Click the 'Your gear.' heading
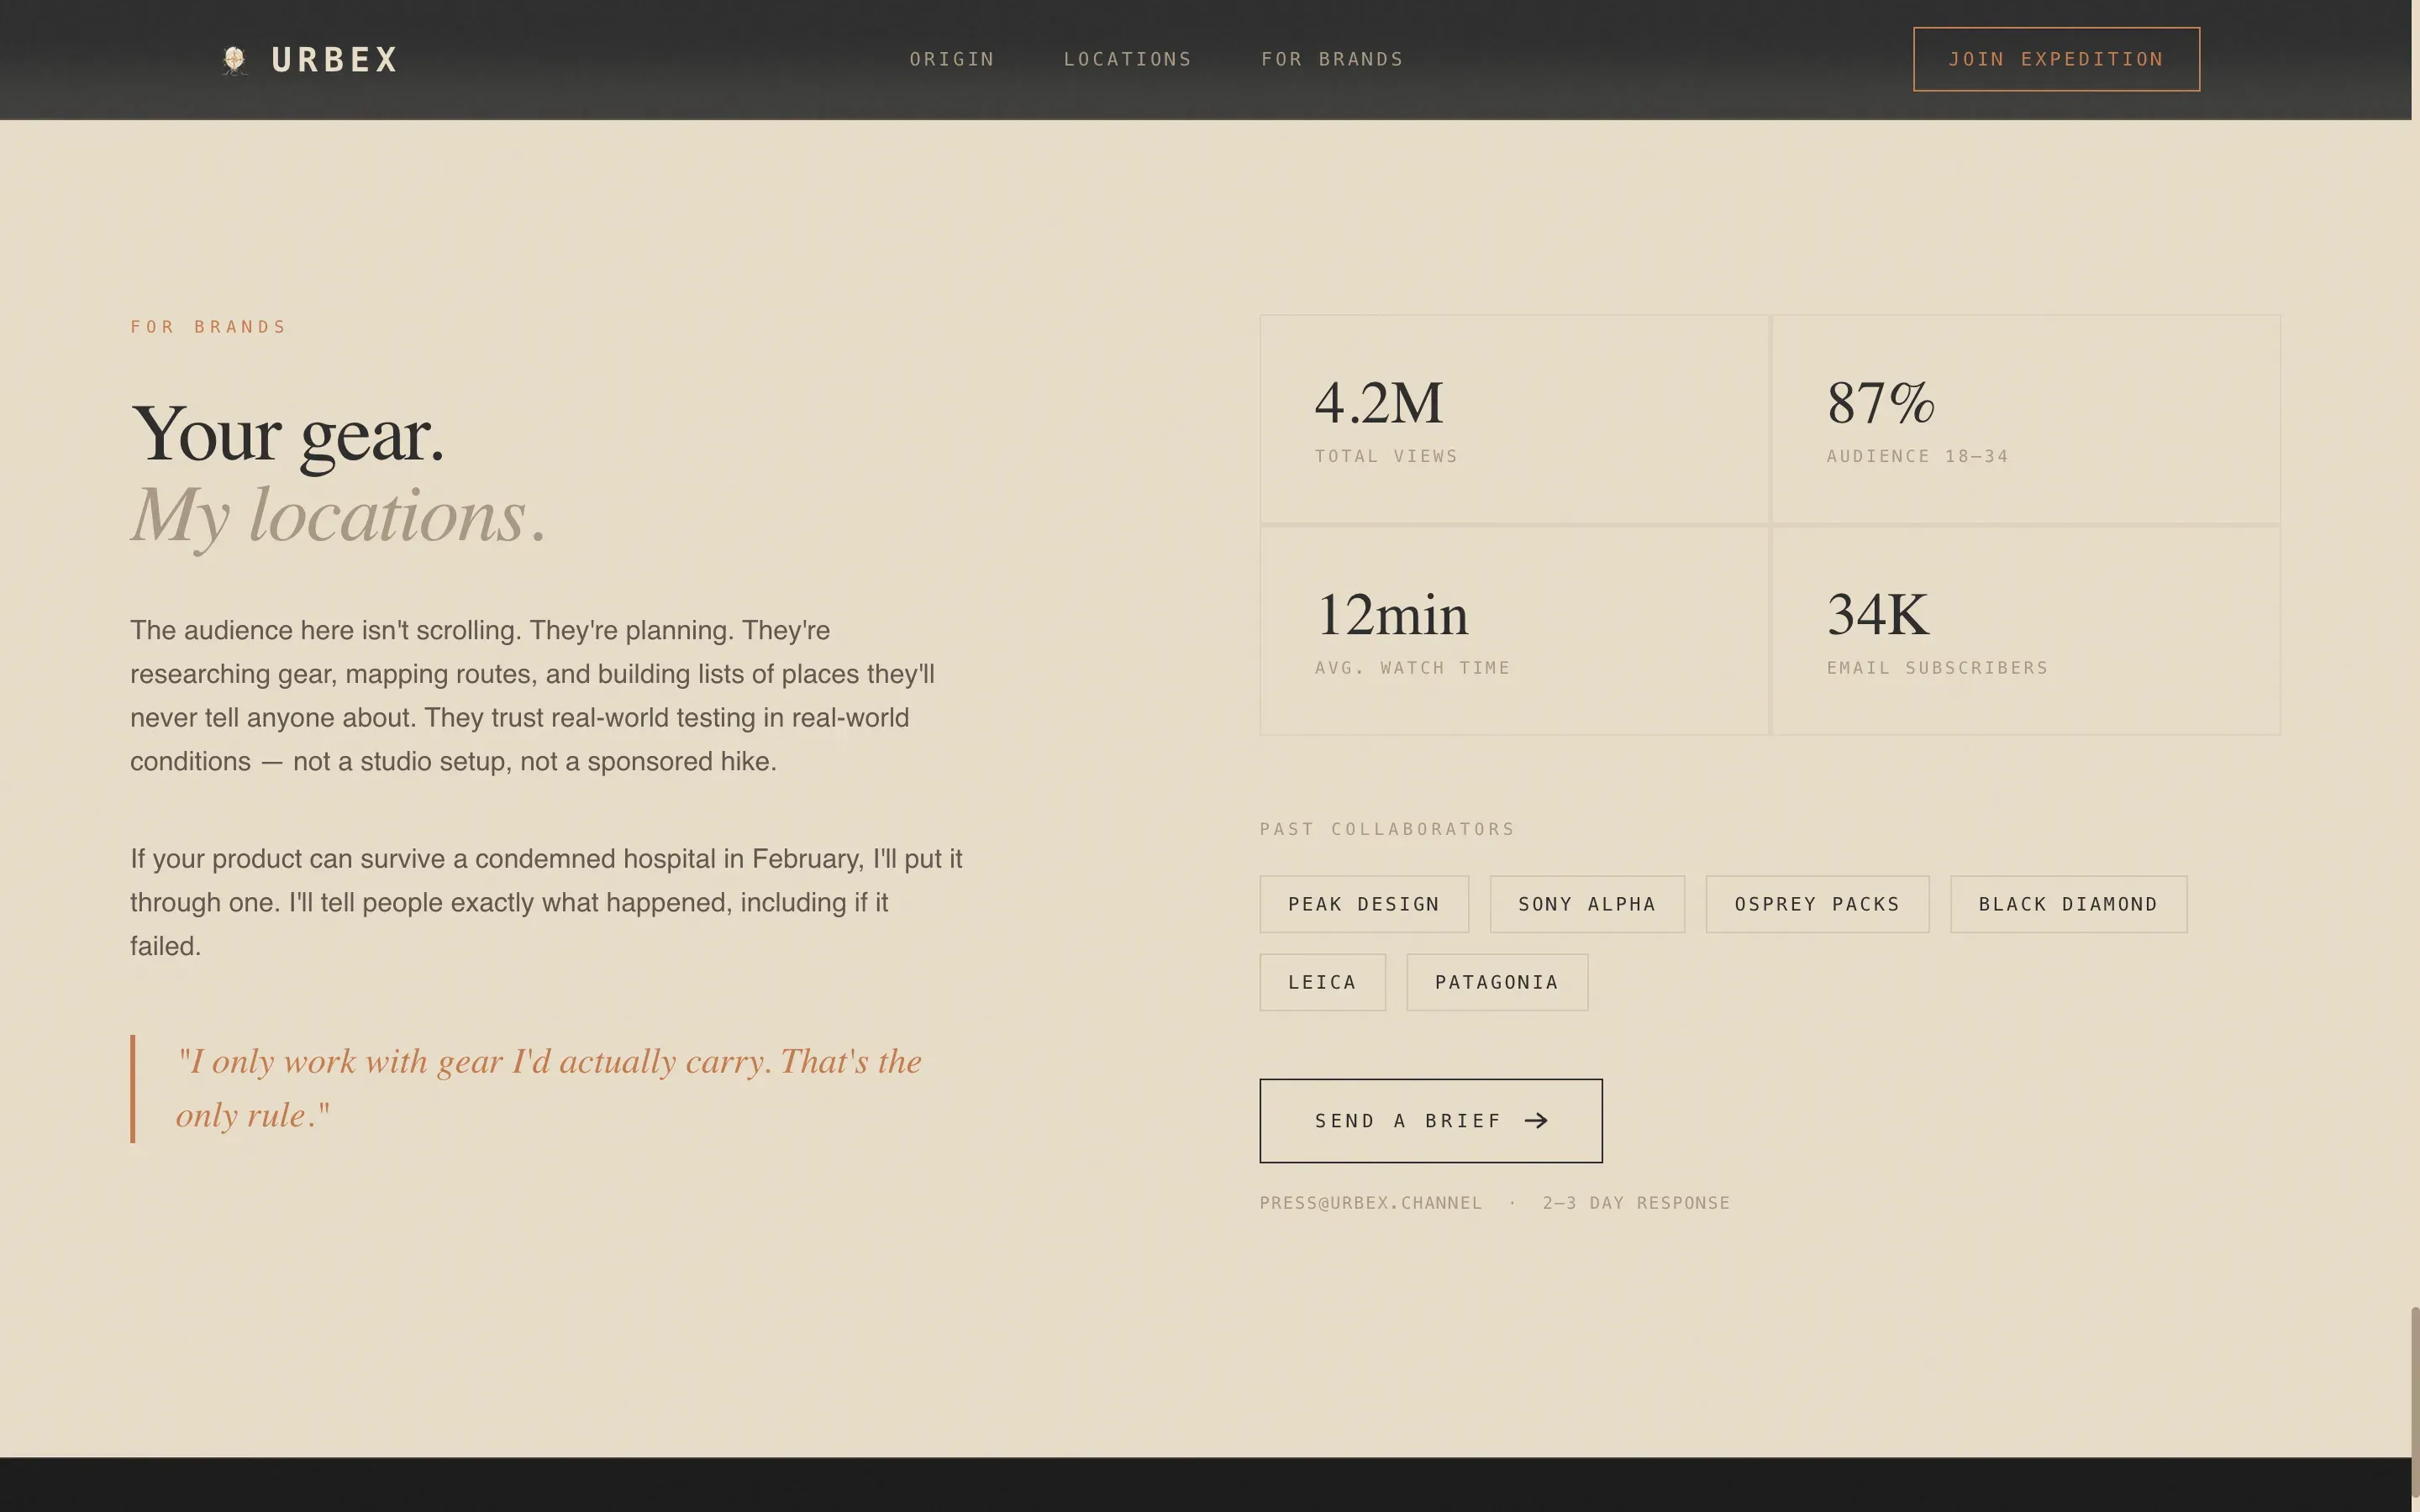Screen dimensions: 2420x1512 [x=287, y=435]
